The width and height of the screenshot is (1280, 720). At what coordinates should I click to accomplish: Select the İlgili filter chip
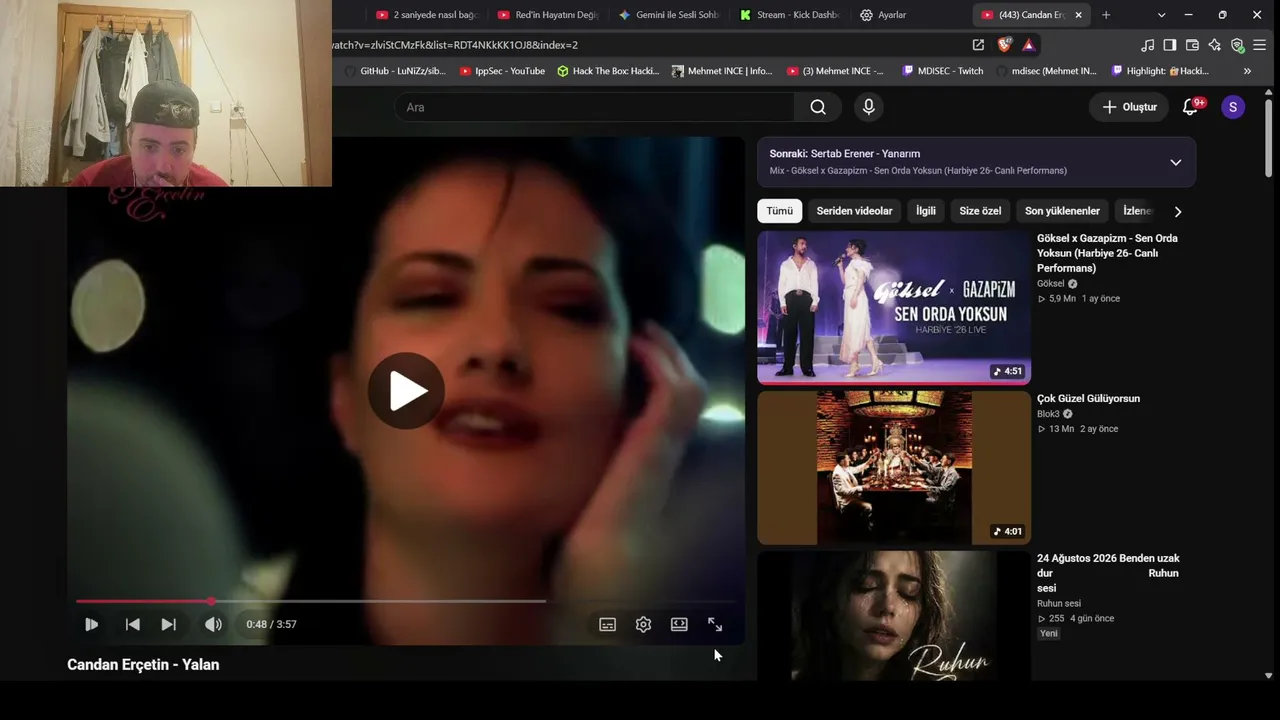click(926, 211)
